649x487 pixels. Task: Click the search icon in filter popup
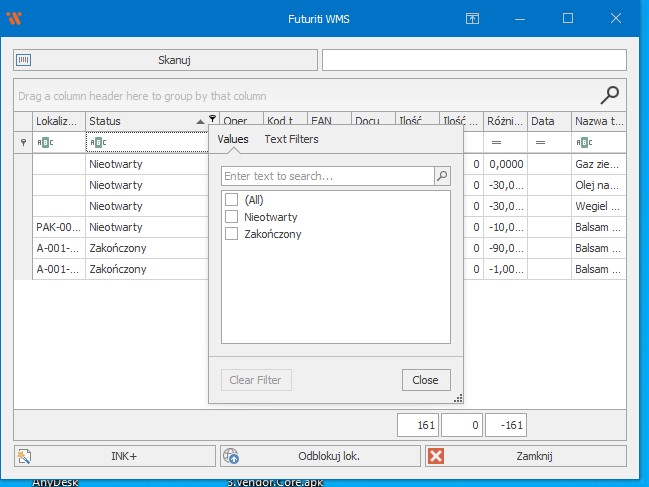(x=442, y=176)
